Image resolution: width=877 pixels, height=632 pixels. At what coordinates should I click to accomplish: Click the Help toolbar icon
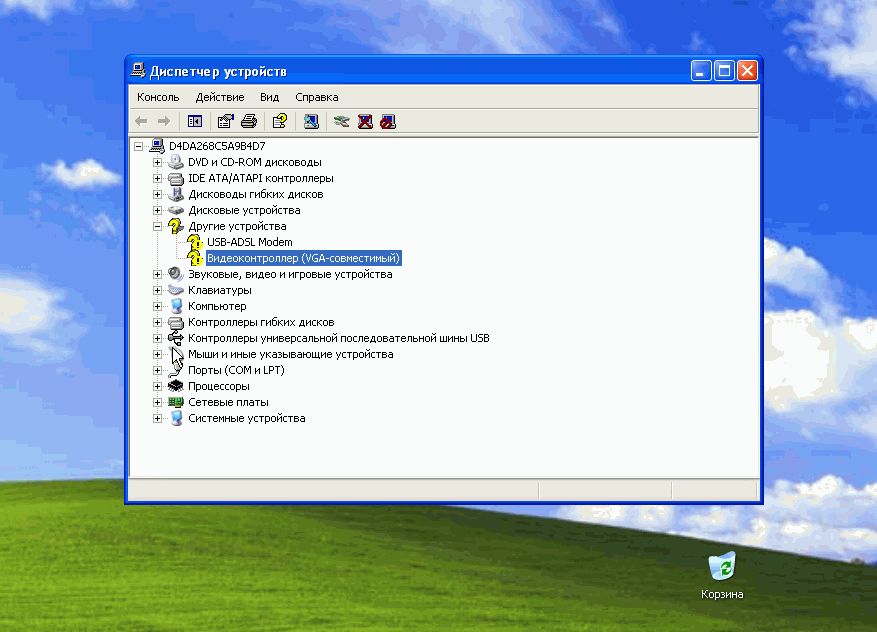[x=280, y=121]
